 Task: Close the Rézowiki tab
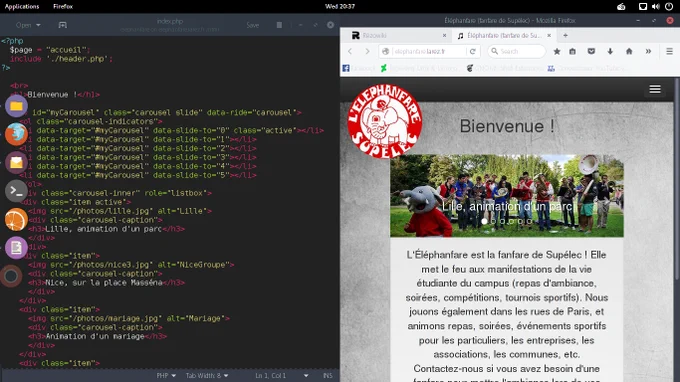tap(444, 36)
